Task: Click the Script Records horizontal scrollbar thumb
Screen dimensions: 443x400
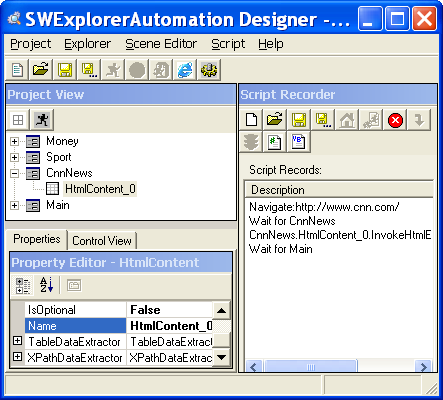Action: pyautogui.click(x=311, y=367)
